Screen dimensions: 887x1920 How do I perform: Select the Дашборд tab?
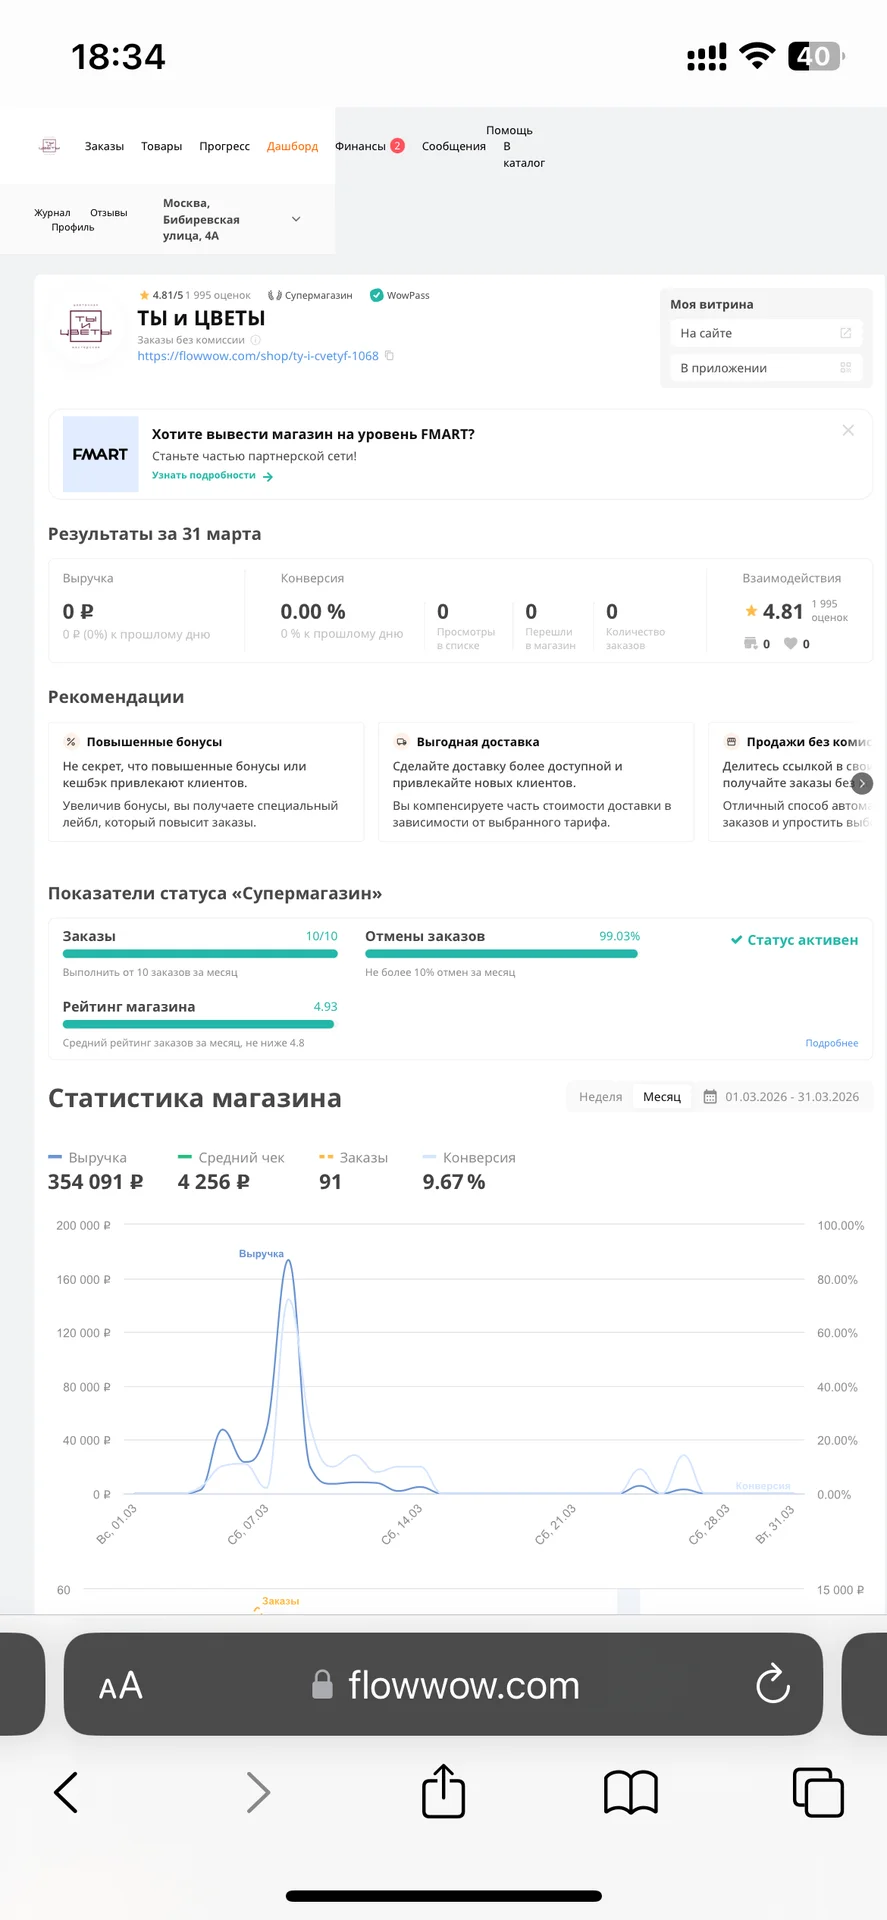(292, 146)
